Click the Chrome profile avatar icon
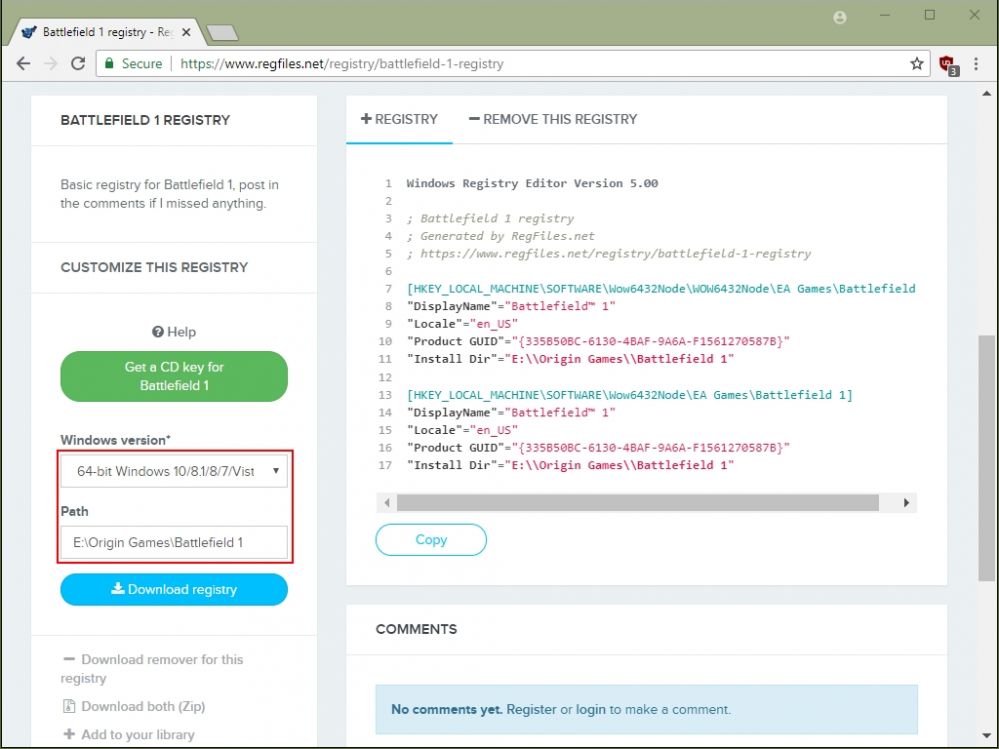 tap(839, 17)
